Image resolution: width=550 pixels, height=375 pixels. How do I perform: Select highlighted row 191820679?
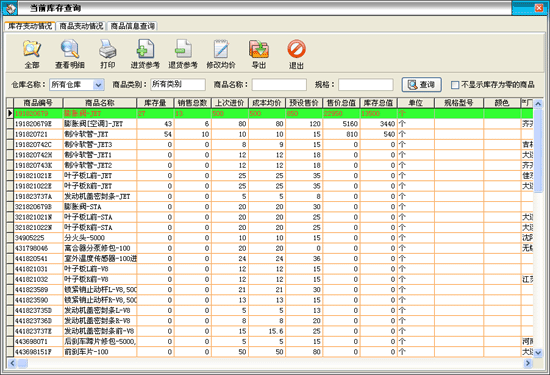click(270, 113)
